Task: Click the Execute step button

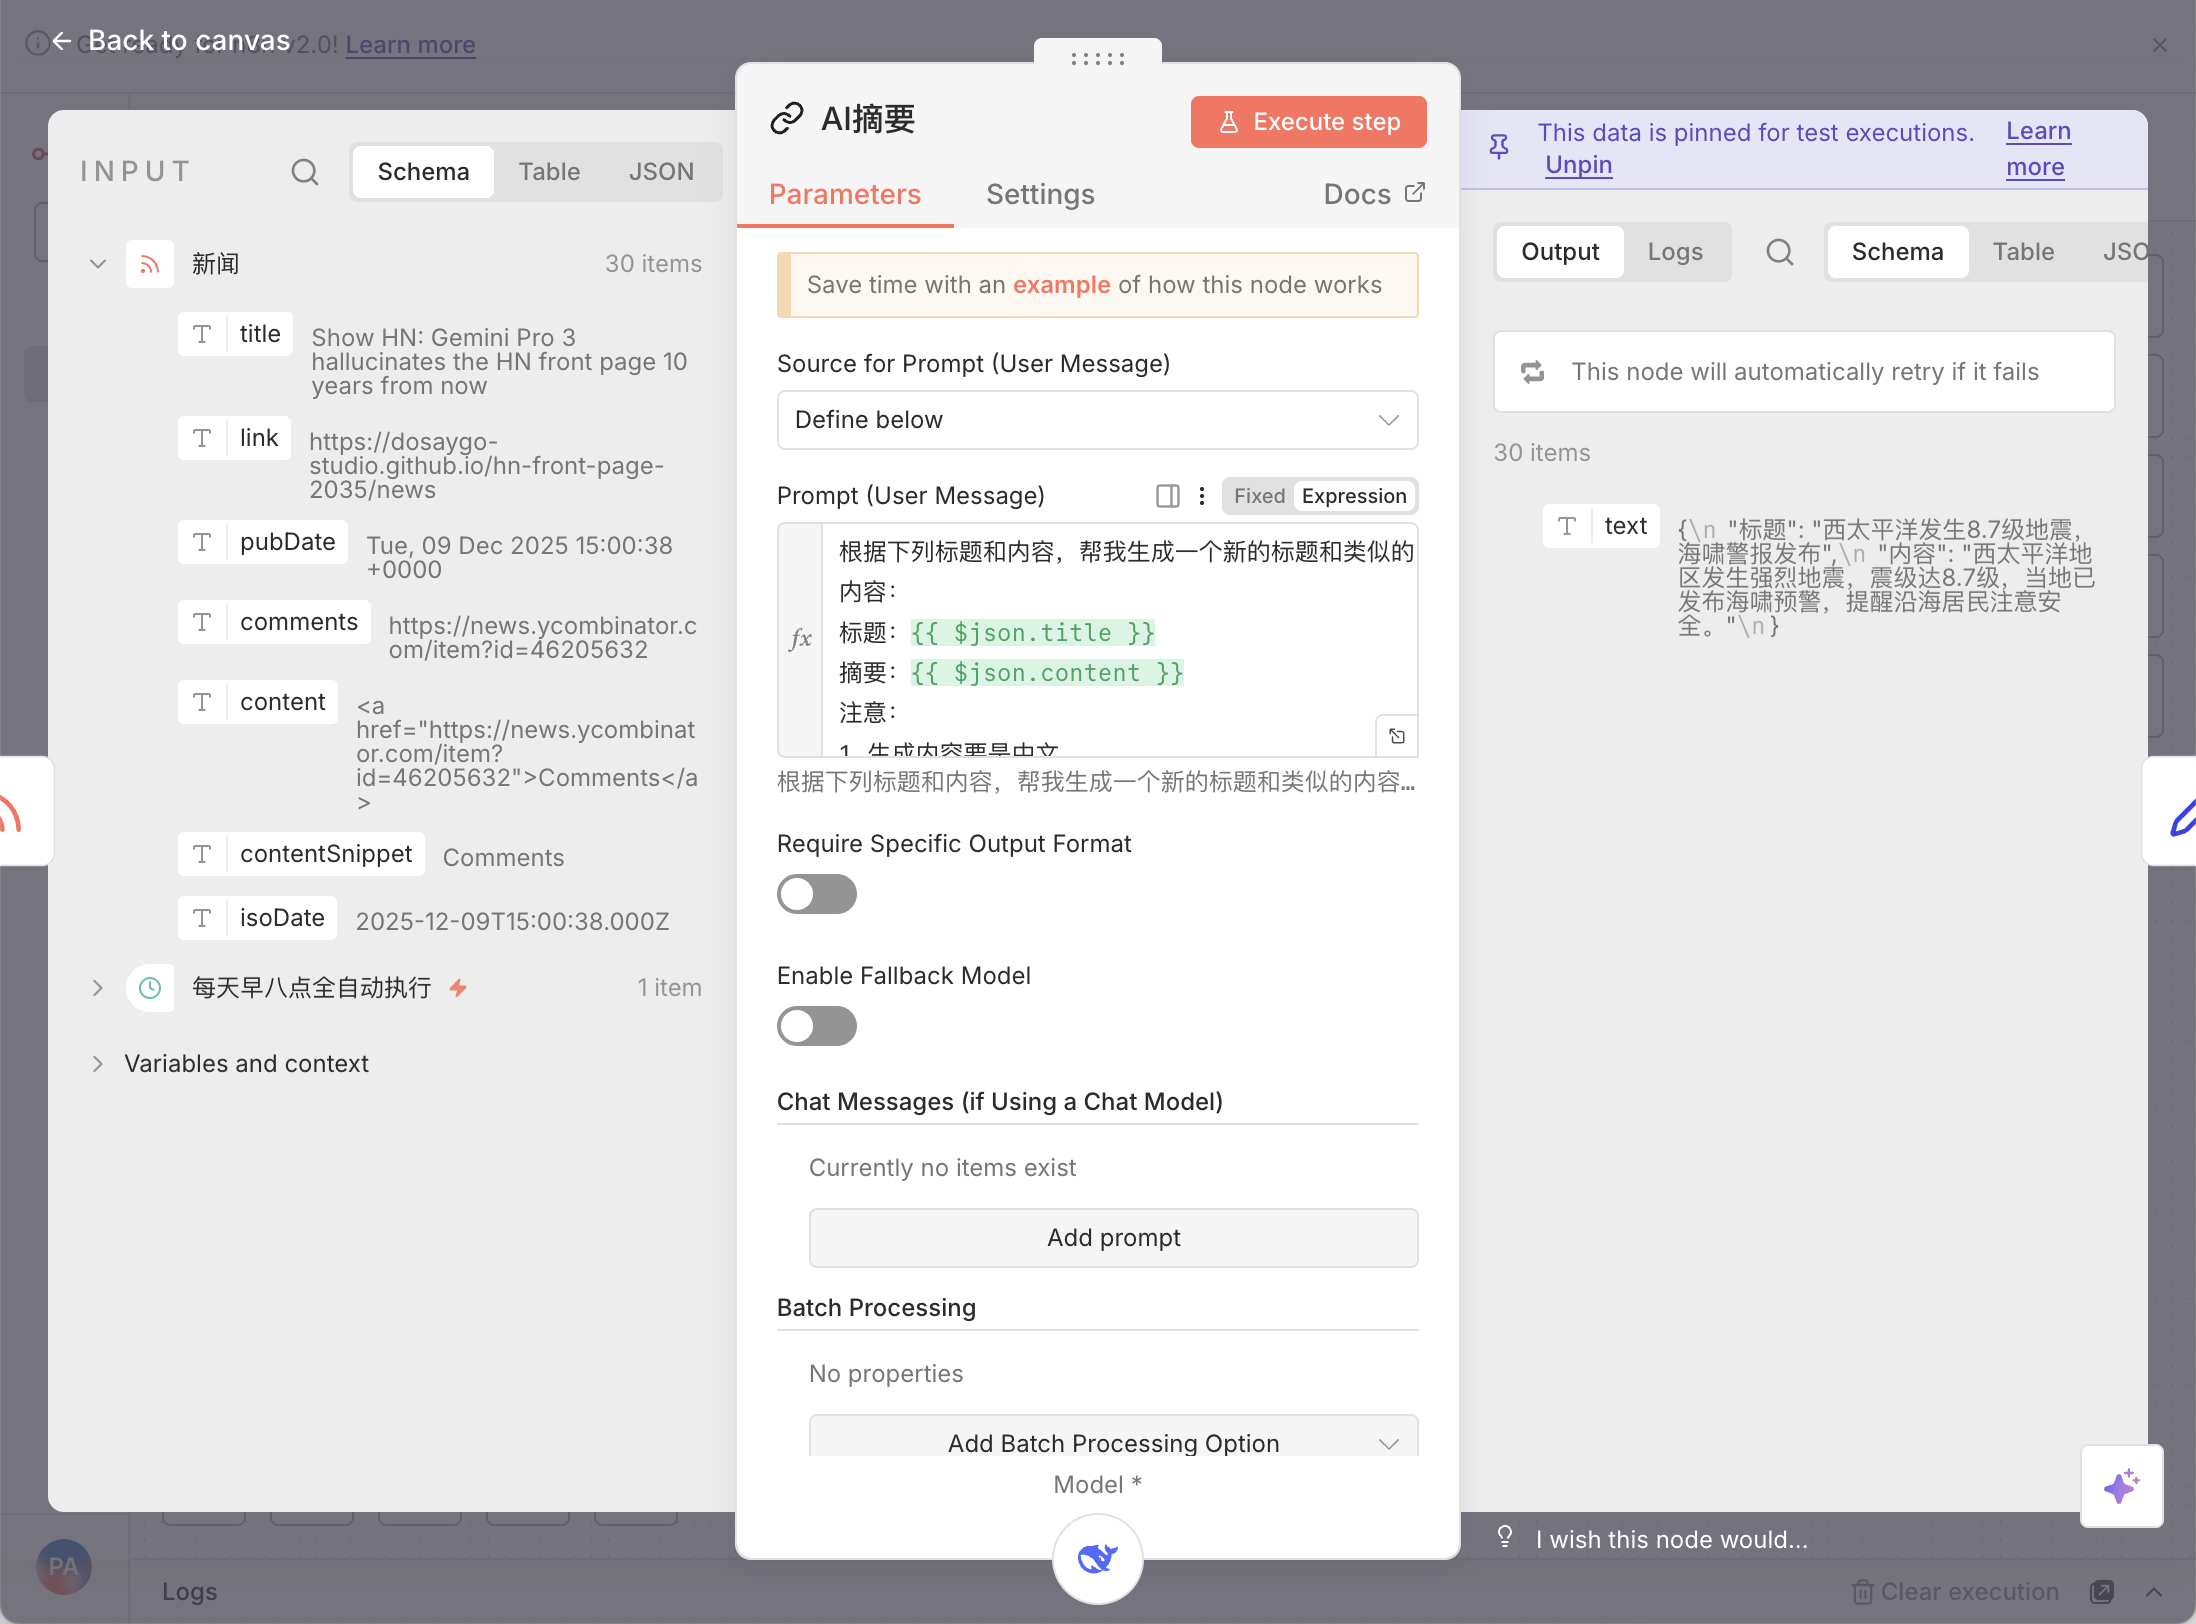Action: pos(1308,122)
